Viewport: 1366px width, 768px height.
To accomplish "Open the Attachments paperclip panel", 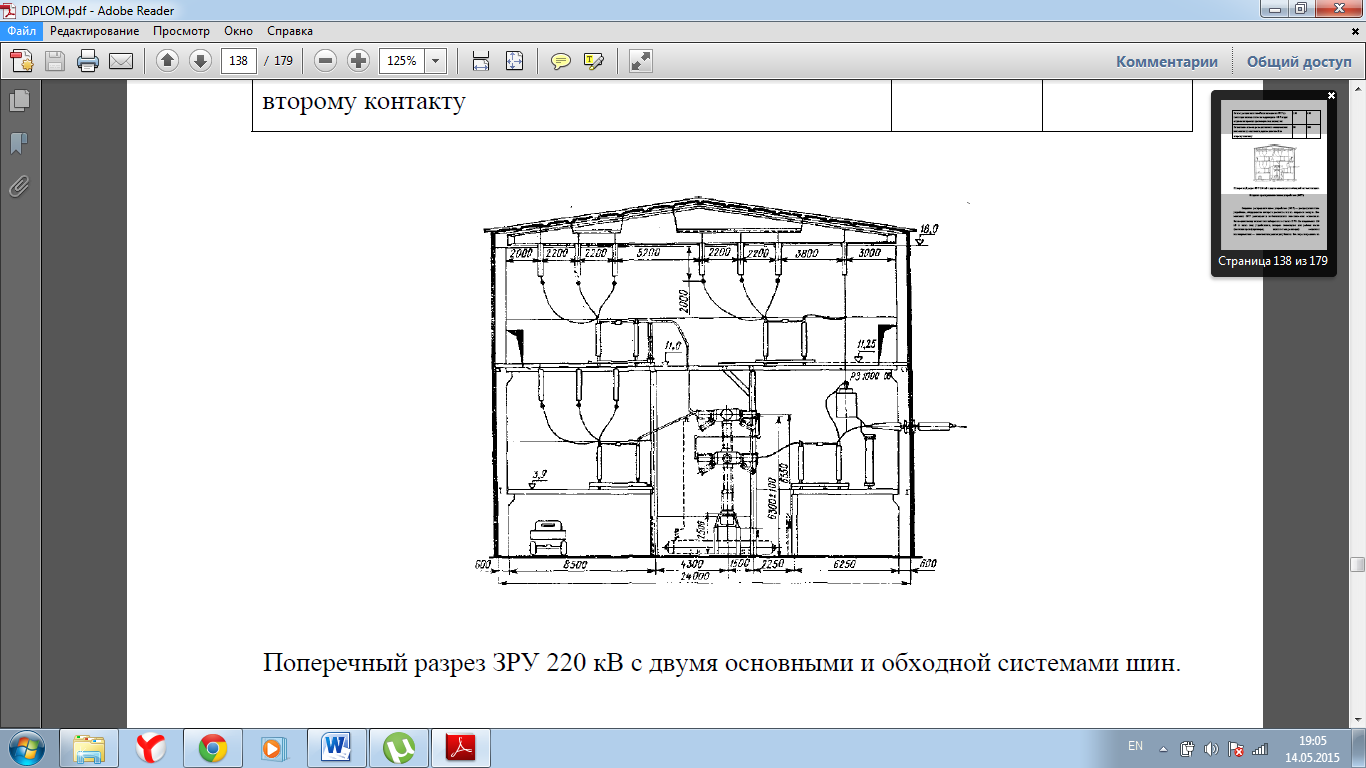I will pos(18,186).
